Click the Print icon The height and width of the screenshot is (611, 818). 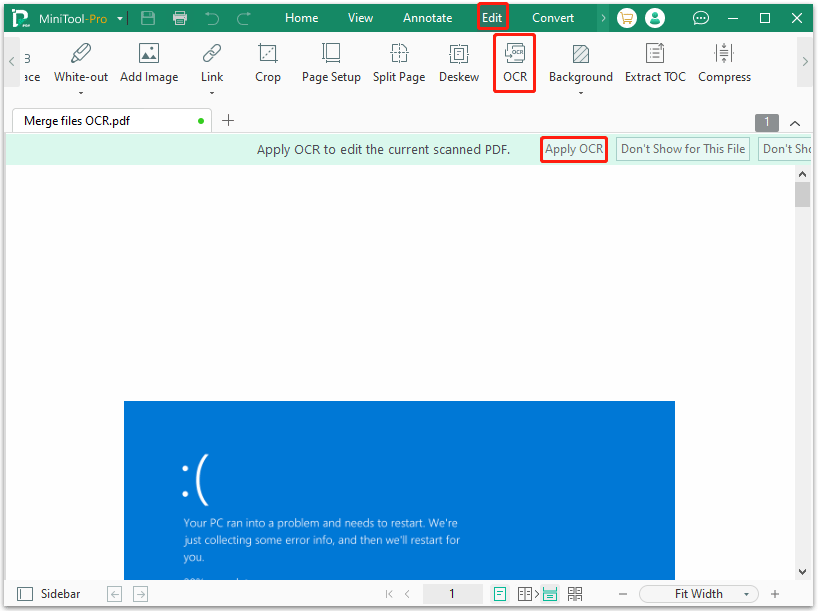click(x=180, y=18)
